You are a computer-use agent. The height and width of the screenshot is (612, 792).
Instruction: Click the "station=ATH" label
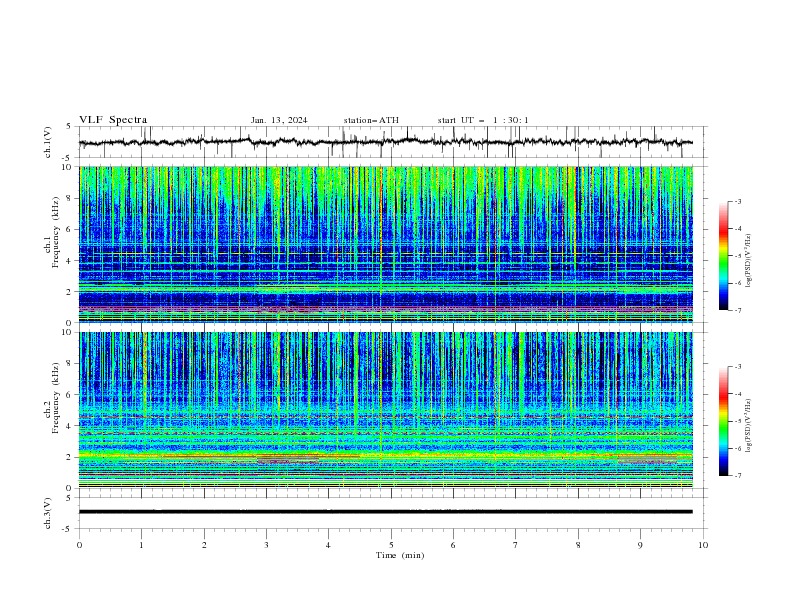[x=371, y=120]
